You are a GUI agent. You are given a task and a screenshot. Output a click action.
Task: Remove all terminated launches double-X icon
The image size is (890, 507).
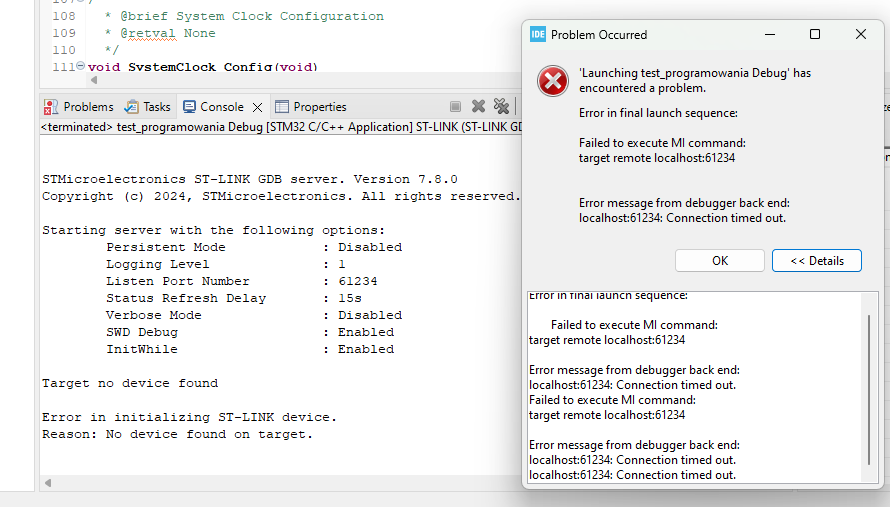click(x=501, y=106)
